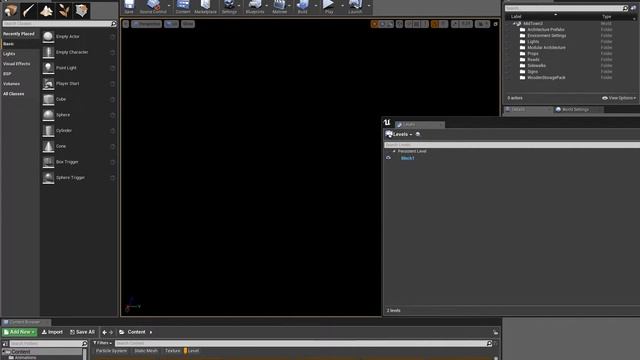Open the Perspective view dropdown

click(x=147, y=24)
